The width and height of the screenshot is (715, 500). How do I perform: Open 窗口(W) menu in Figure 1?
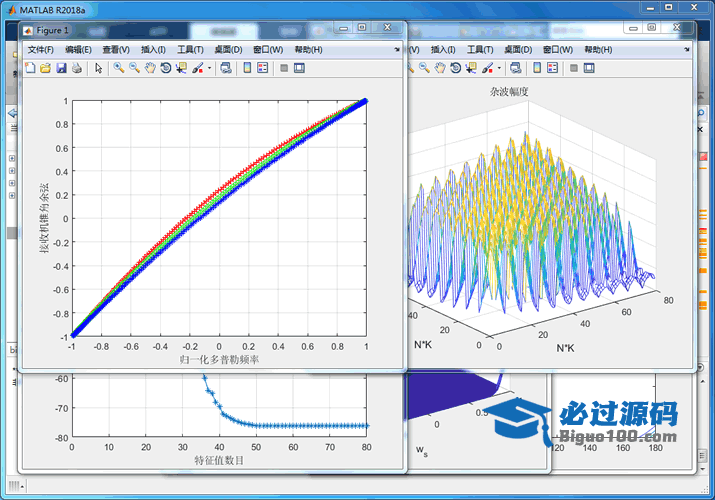pyautogui.click(x=268, y=50)
